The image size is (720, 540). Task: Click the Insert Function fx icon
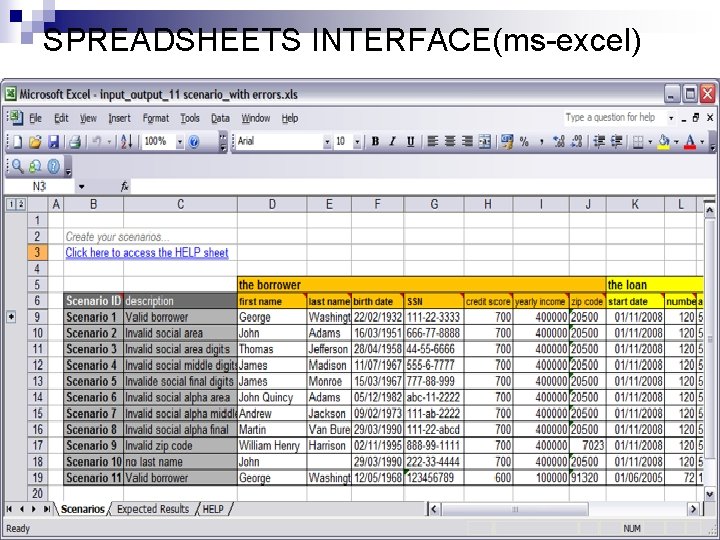pyautogui.click(x=124, y=186)
